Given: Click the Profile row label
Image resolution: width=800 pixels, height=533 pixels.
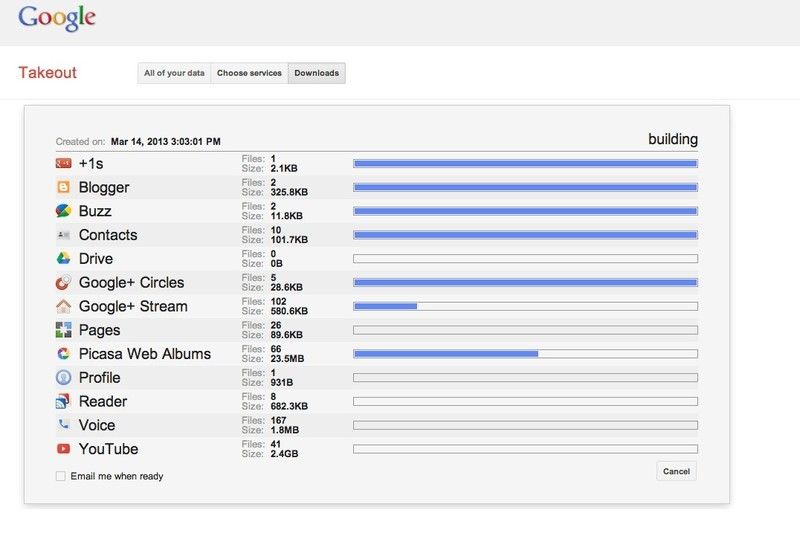Looking at the screenshot, I should [x=99, y=378].
